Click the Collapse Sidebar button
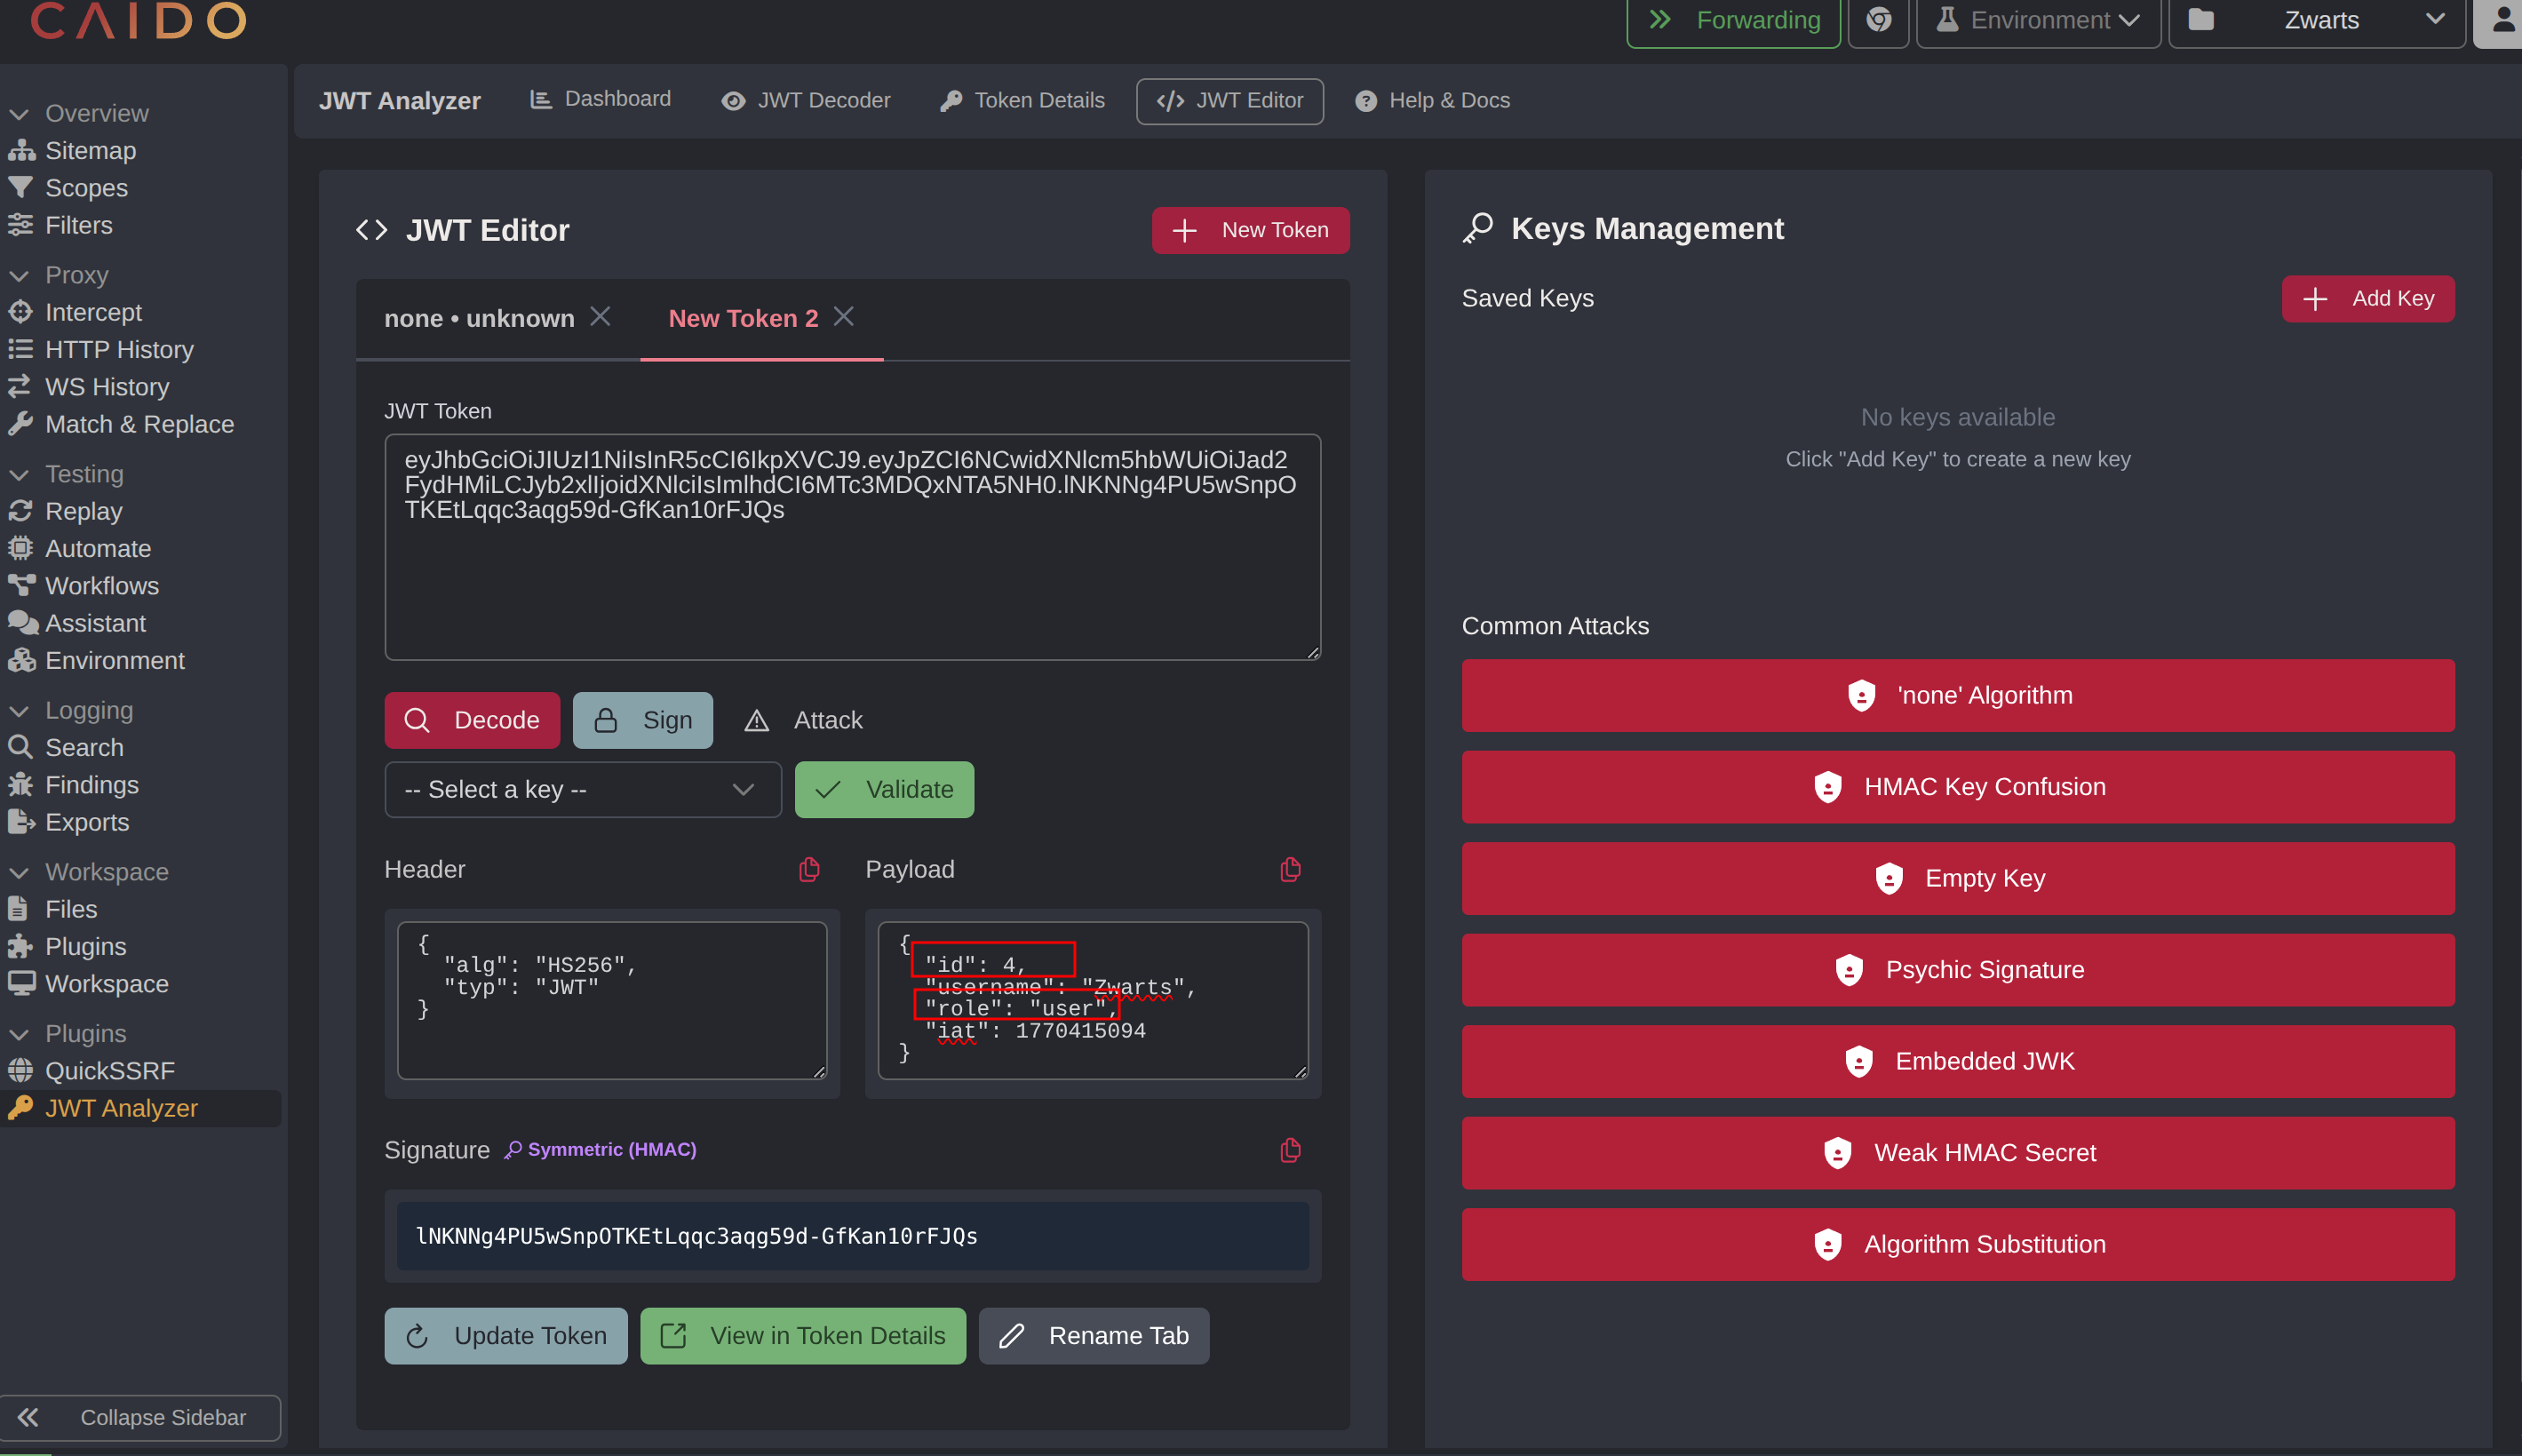The image size is (2522, 1456). click(x=140, y=1417)
